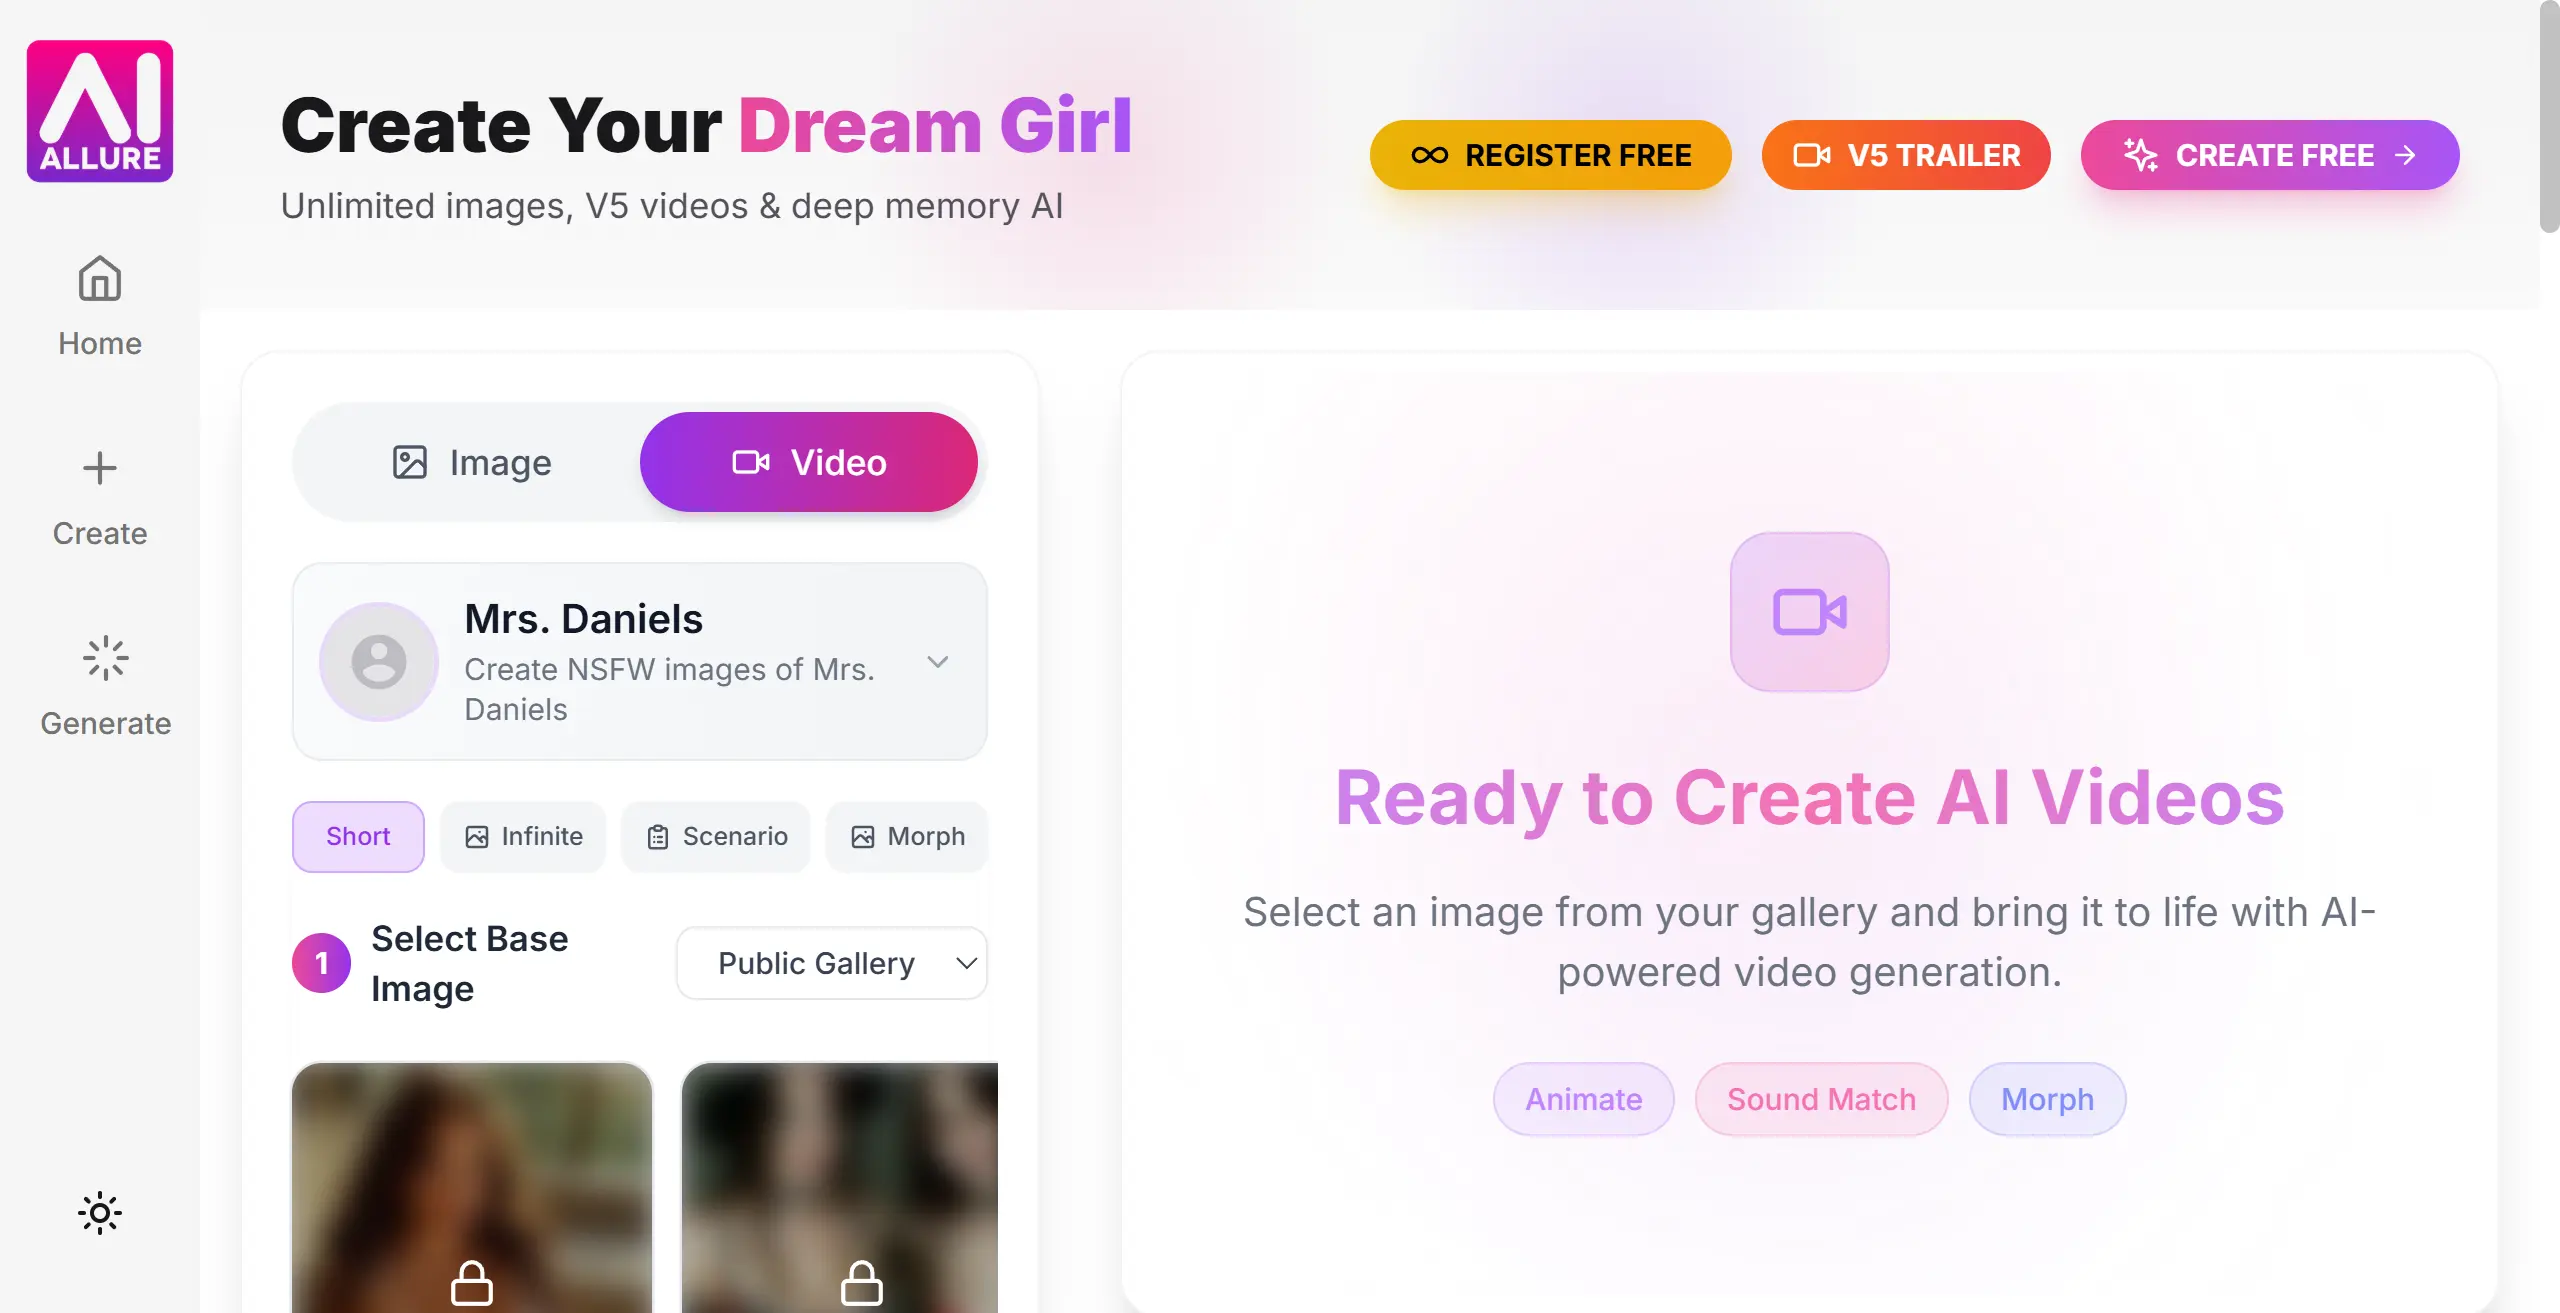The width and height of the screenshot is (2560, 1313).
Task: Click the Sound Match chip
Action: 1821,1099
